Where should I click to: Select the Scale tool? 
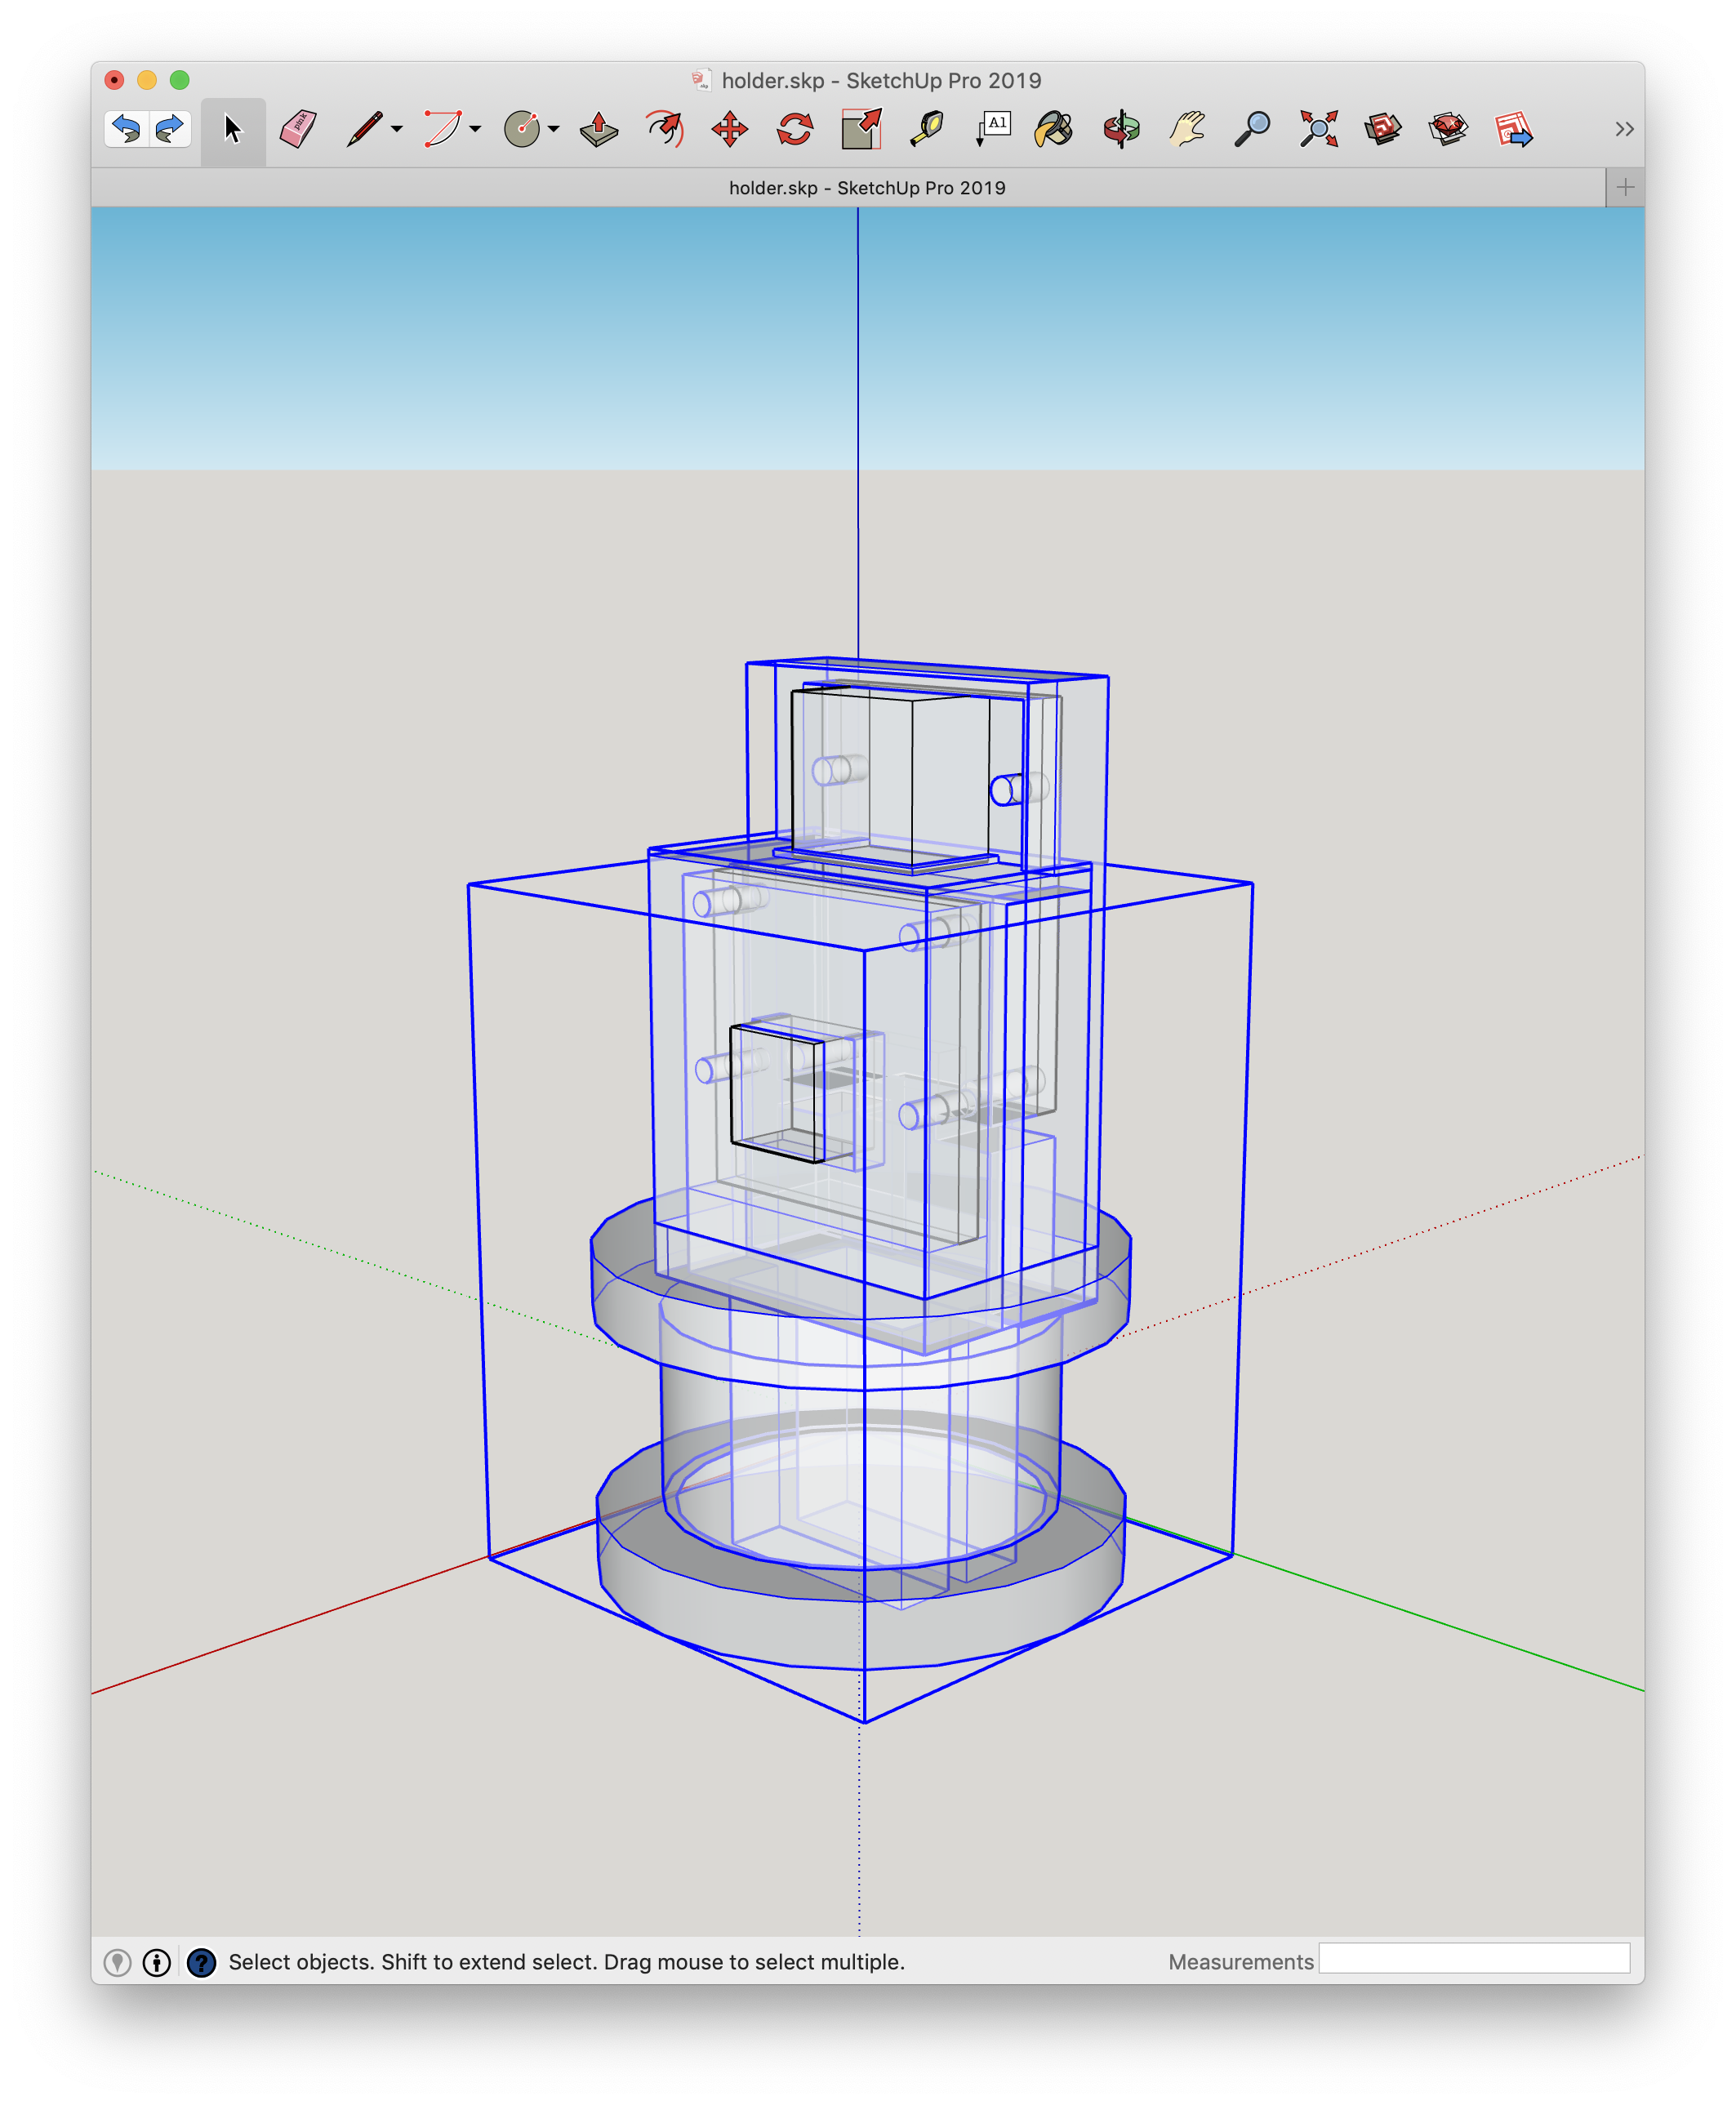coord(861,130)
